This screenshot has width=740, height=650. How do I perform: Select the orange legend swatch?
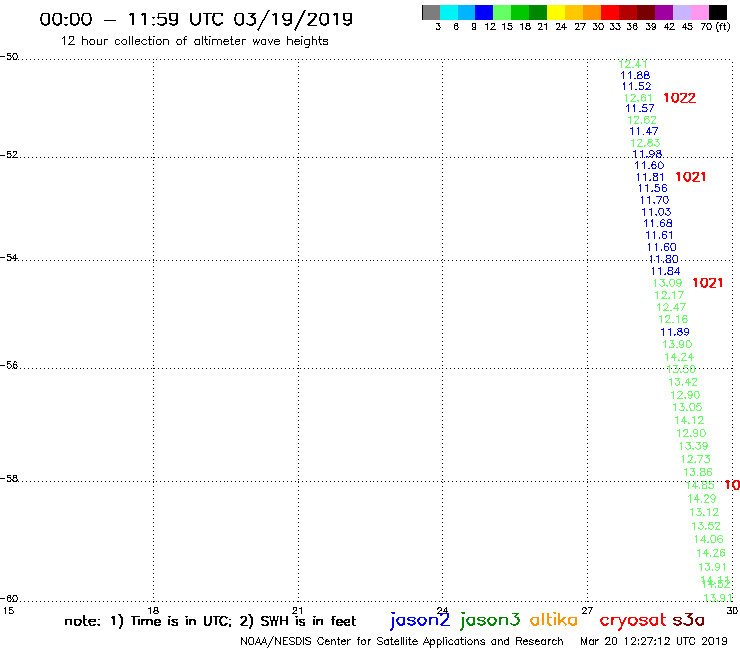click(592, 13)
